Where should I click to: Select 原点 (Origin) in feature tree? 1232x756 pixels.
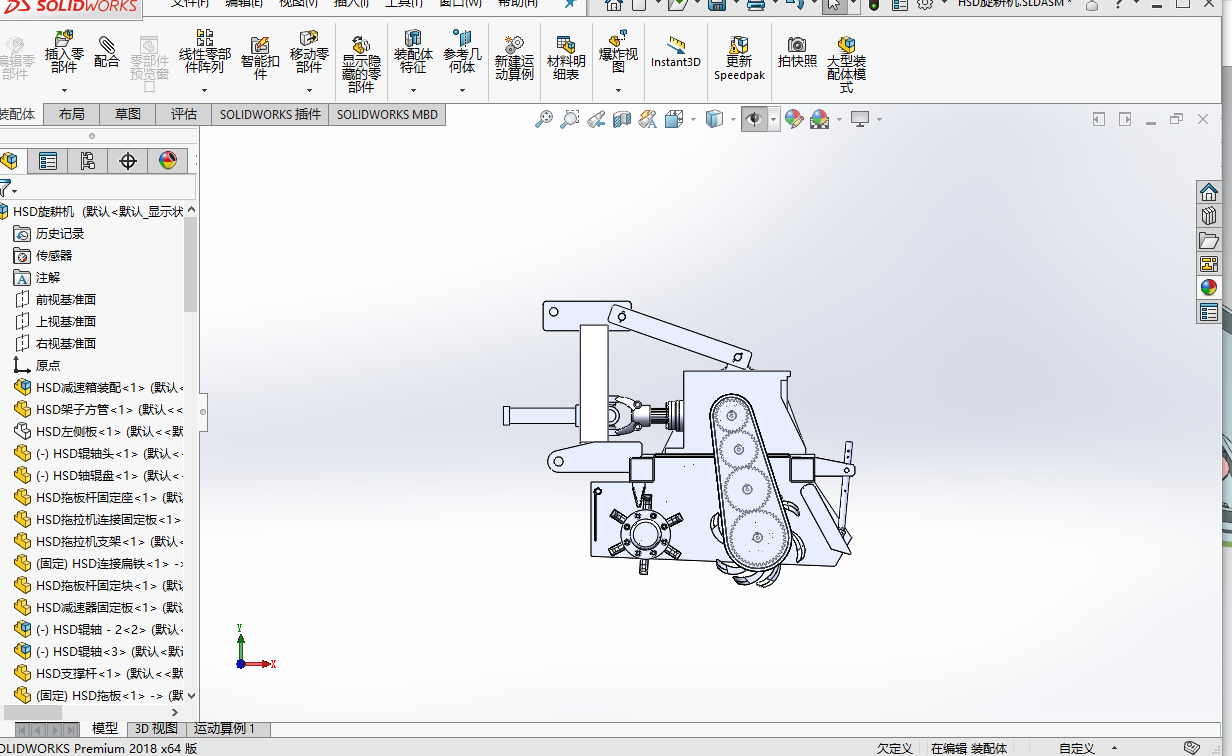[x=38, y=366]
